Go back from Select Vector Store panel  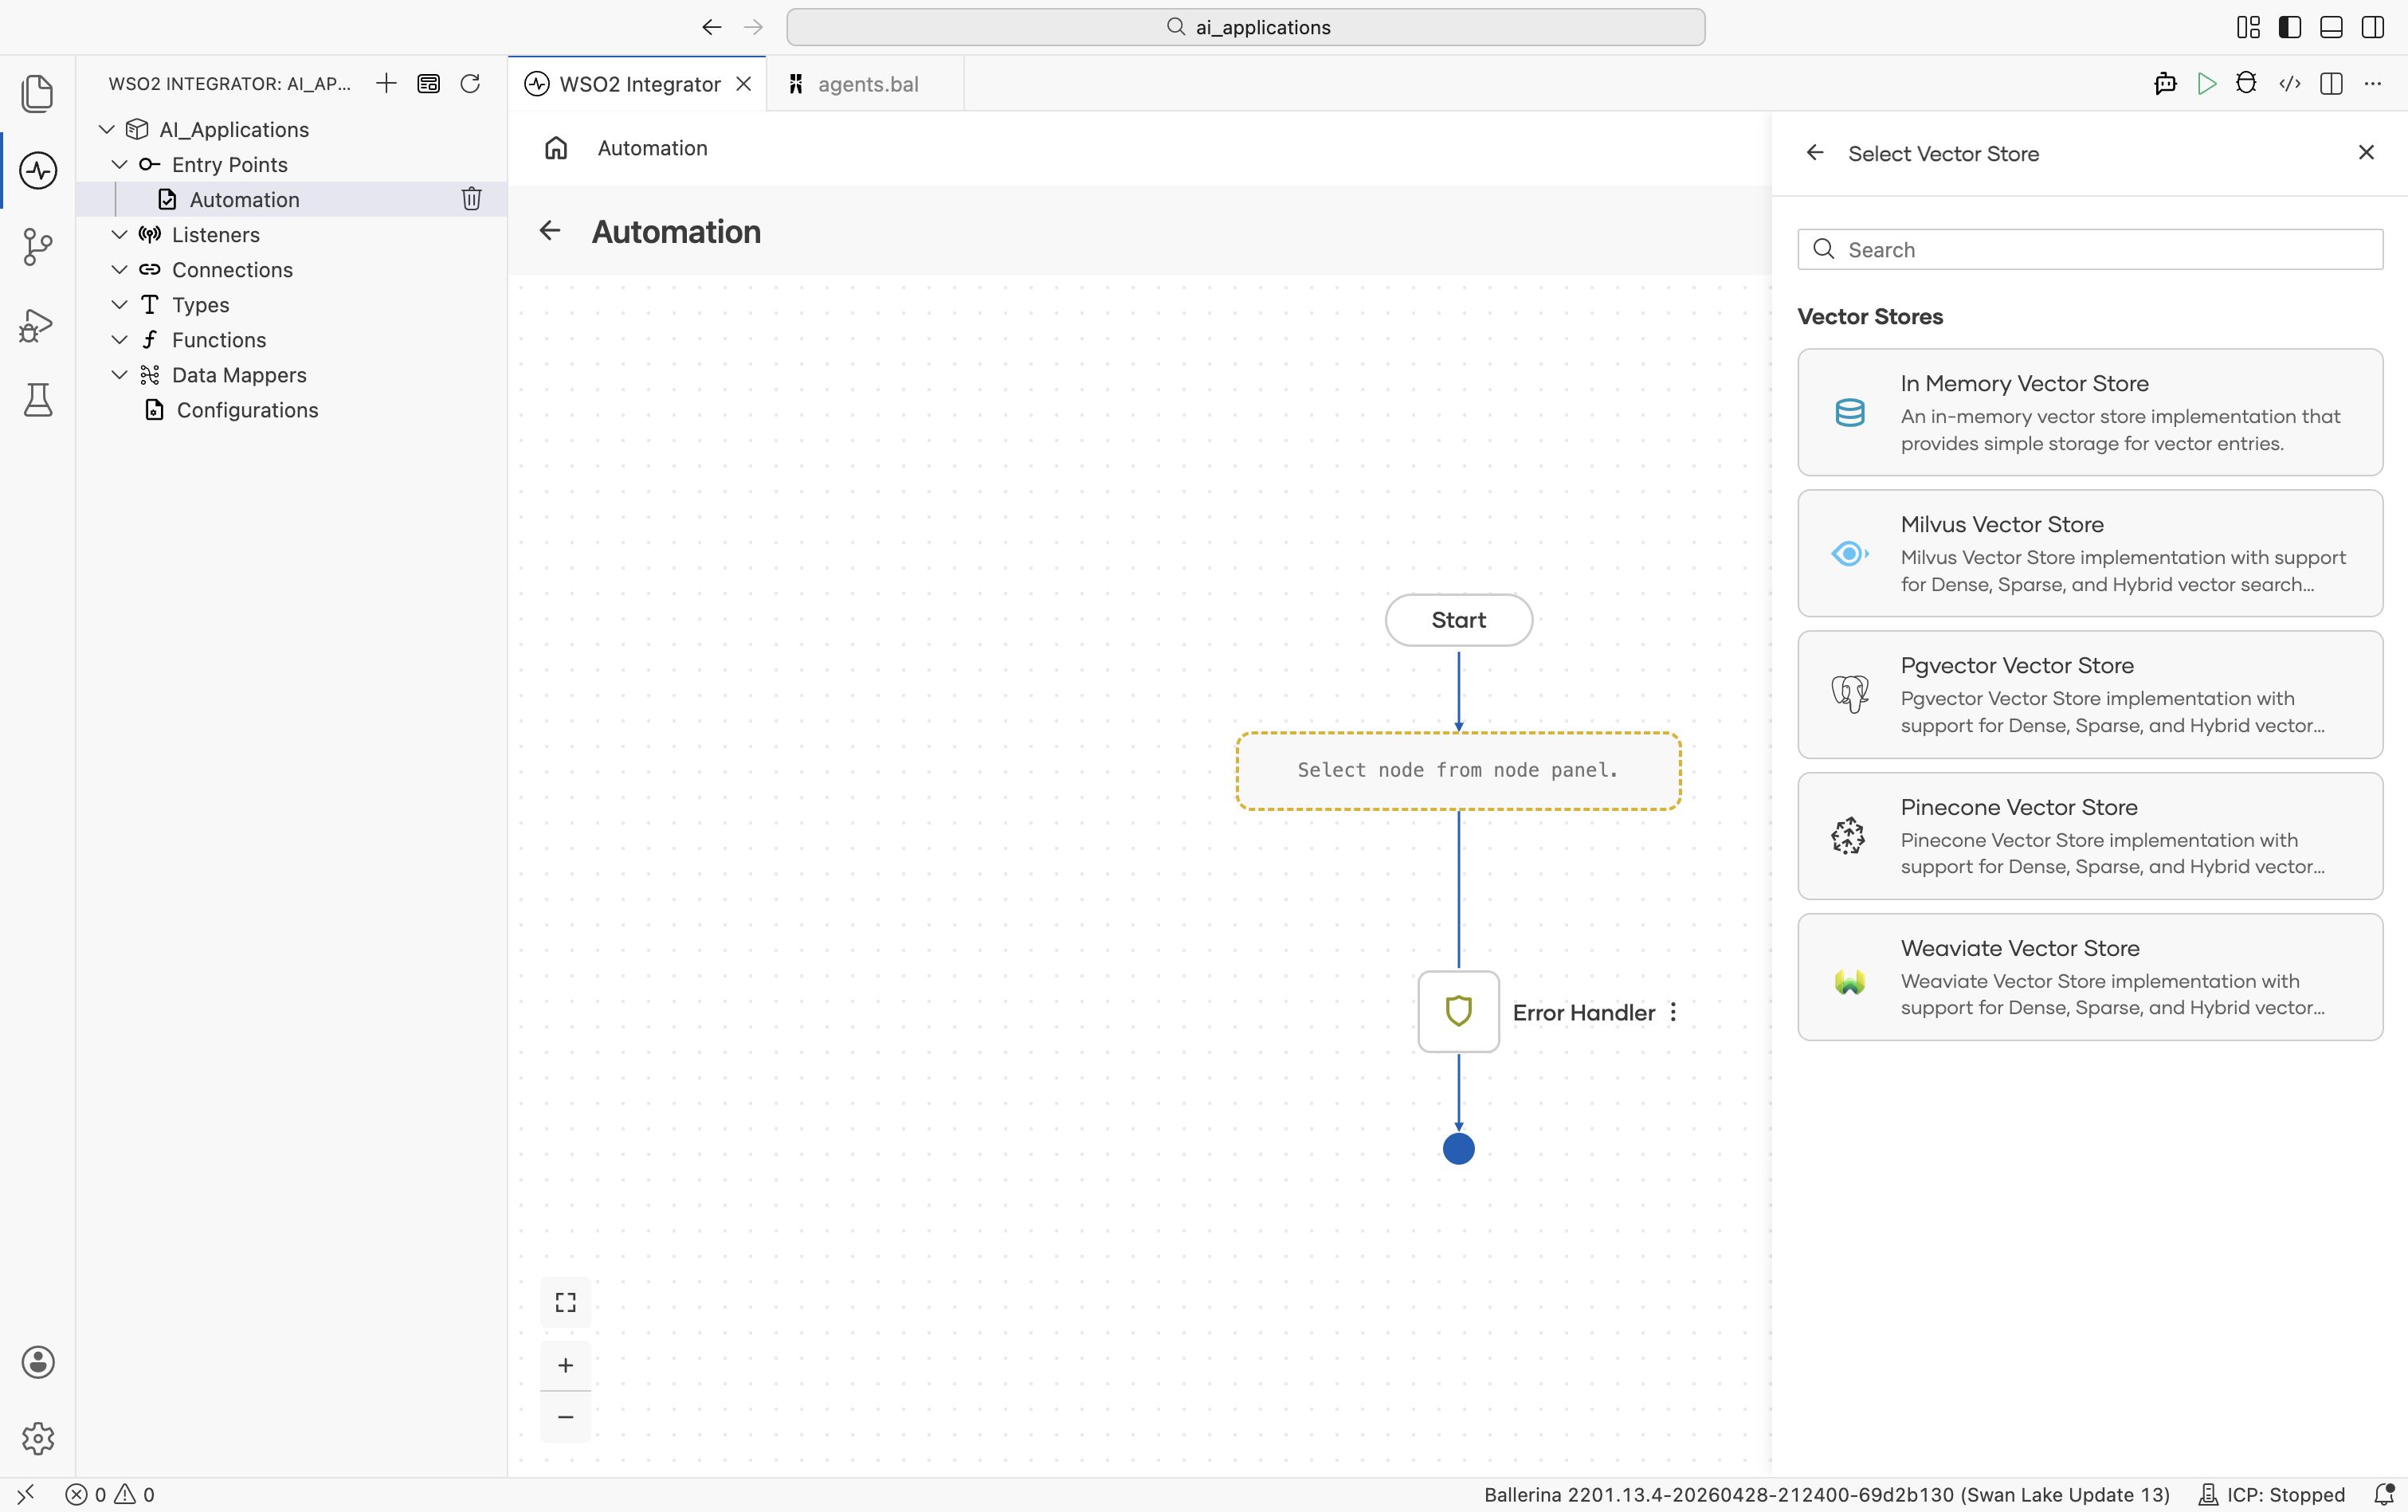click(x=1815, y=153)
